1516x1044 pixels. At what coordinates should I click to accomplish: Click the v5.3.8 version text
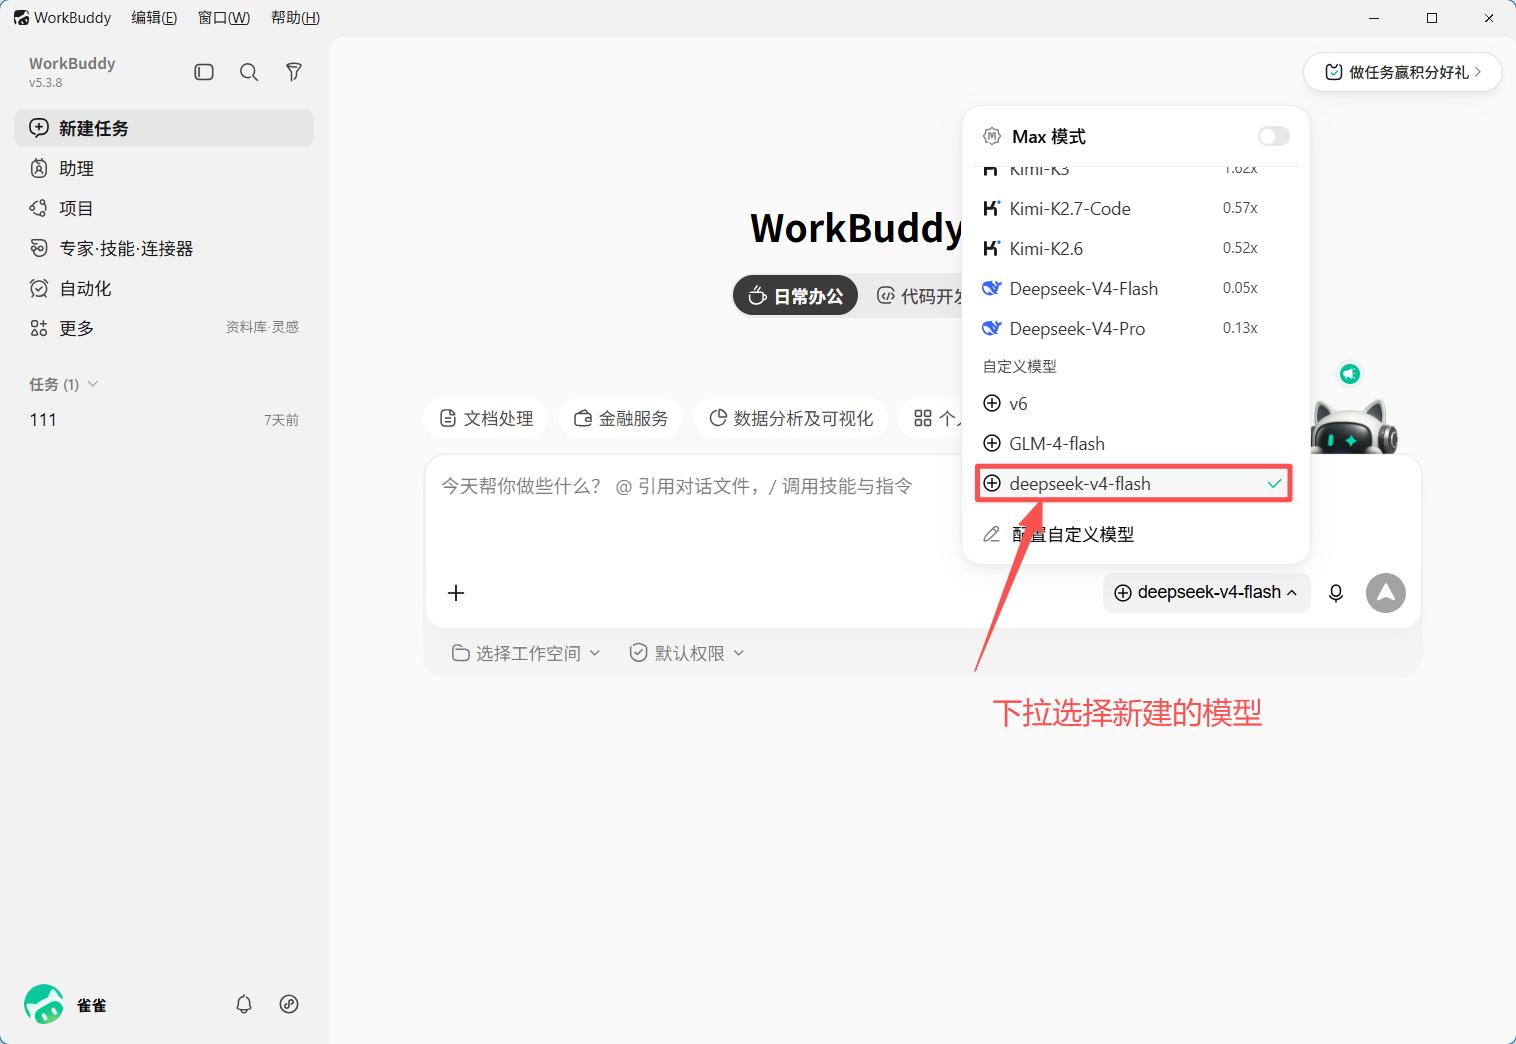click(45, 83)
